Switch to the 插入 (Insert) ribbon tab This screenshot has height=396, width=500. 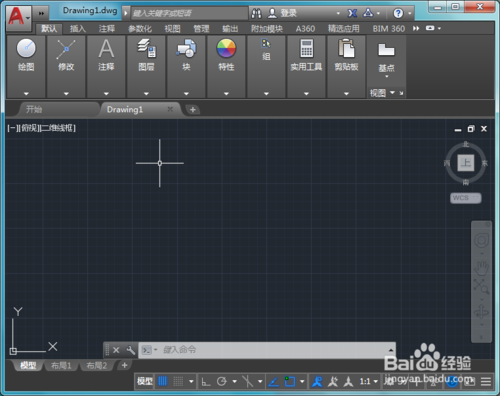tap(78, 29)
